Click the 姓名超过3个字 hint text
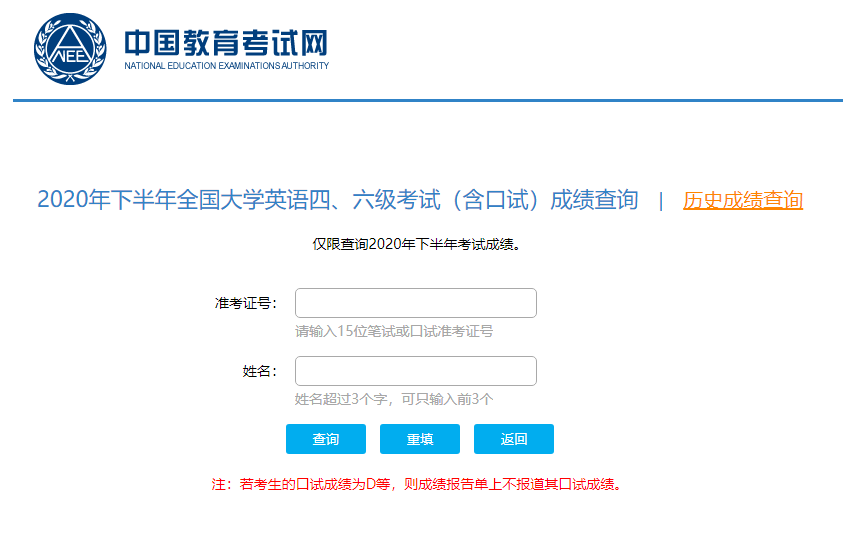The image size is (843, 550). (x=393, y=399)
